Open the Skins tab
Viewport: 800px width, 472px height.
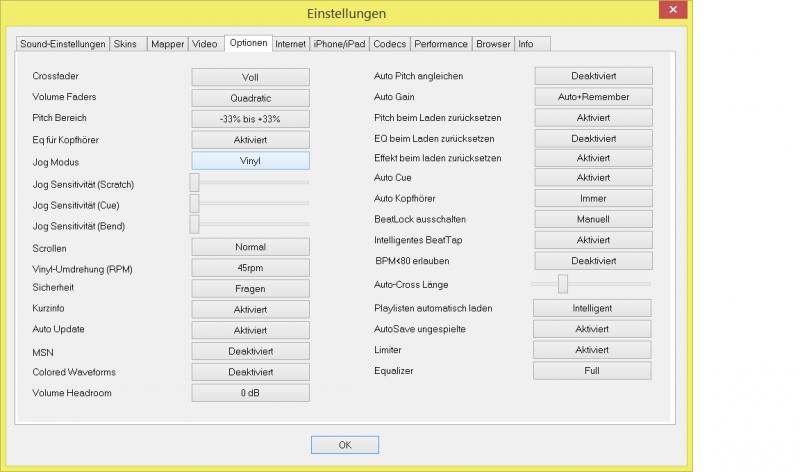coord(125,44)
